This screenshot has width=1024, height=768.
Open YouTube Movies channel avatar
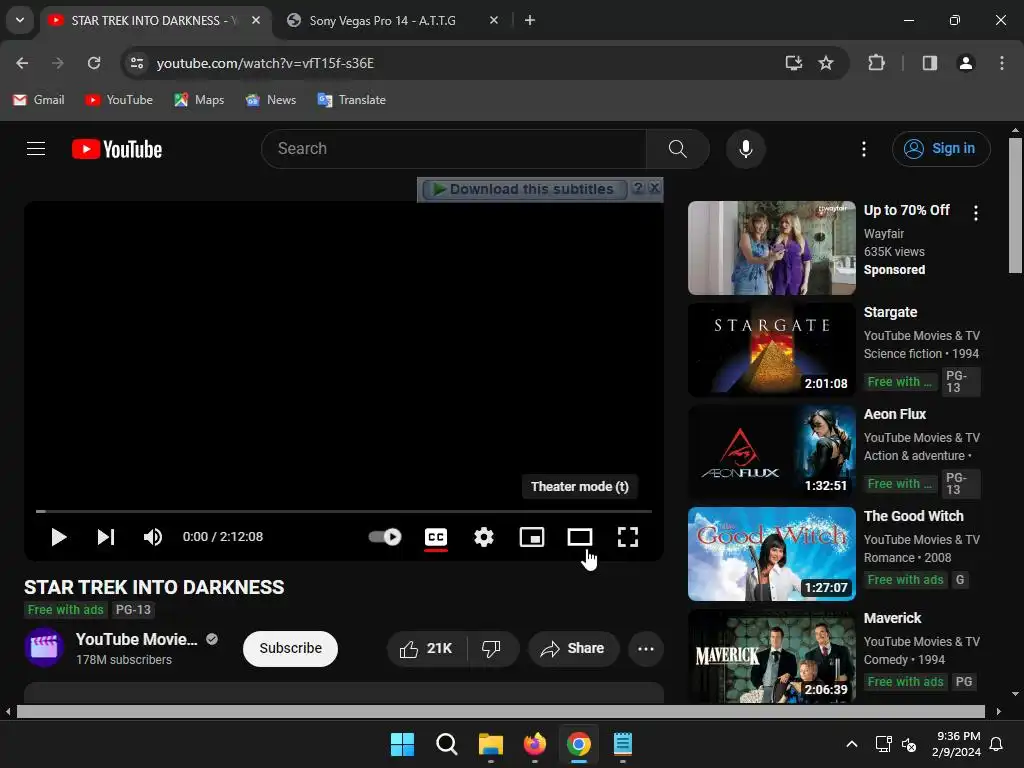point(44,647)
